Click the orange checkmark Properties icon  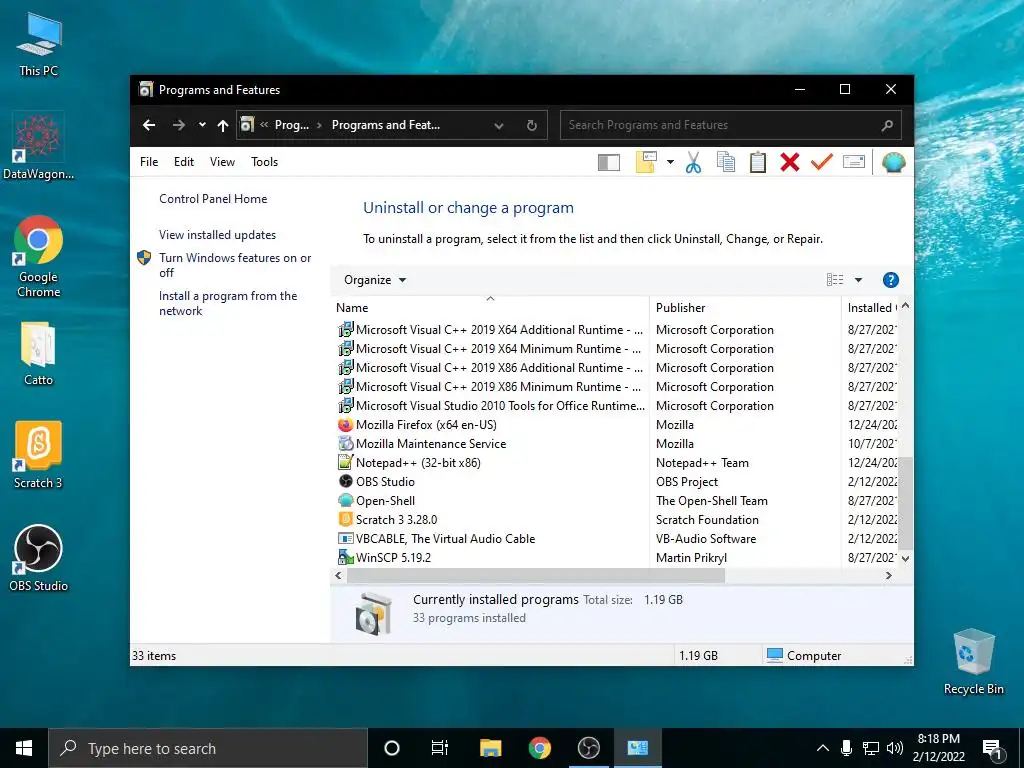[822, 161]
